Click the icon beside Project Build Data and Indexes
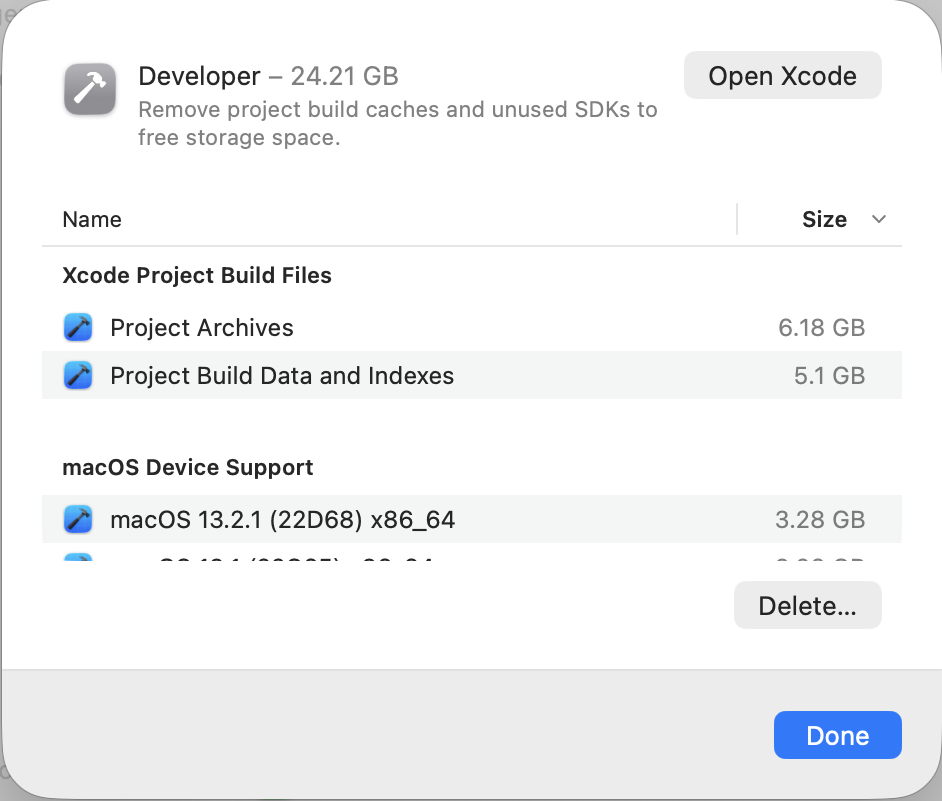This screenshot has width=942, height=801. click(78, 376)
